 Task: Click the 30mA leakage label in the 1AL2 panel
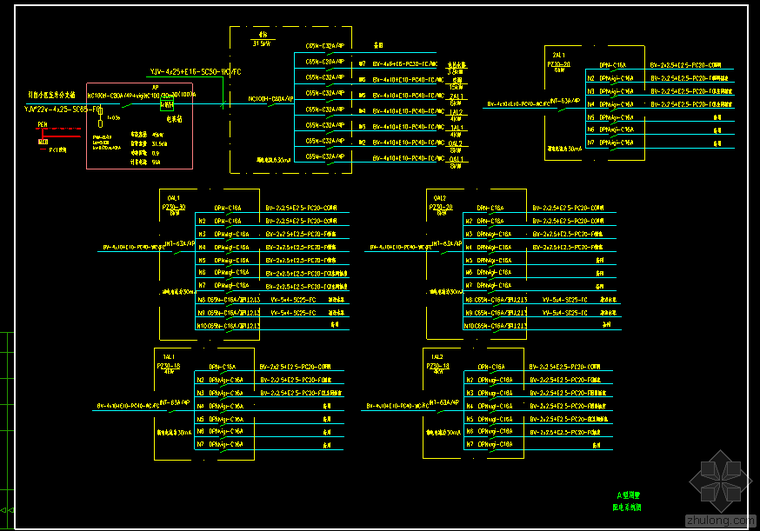(443, 433)
